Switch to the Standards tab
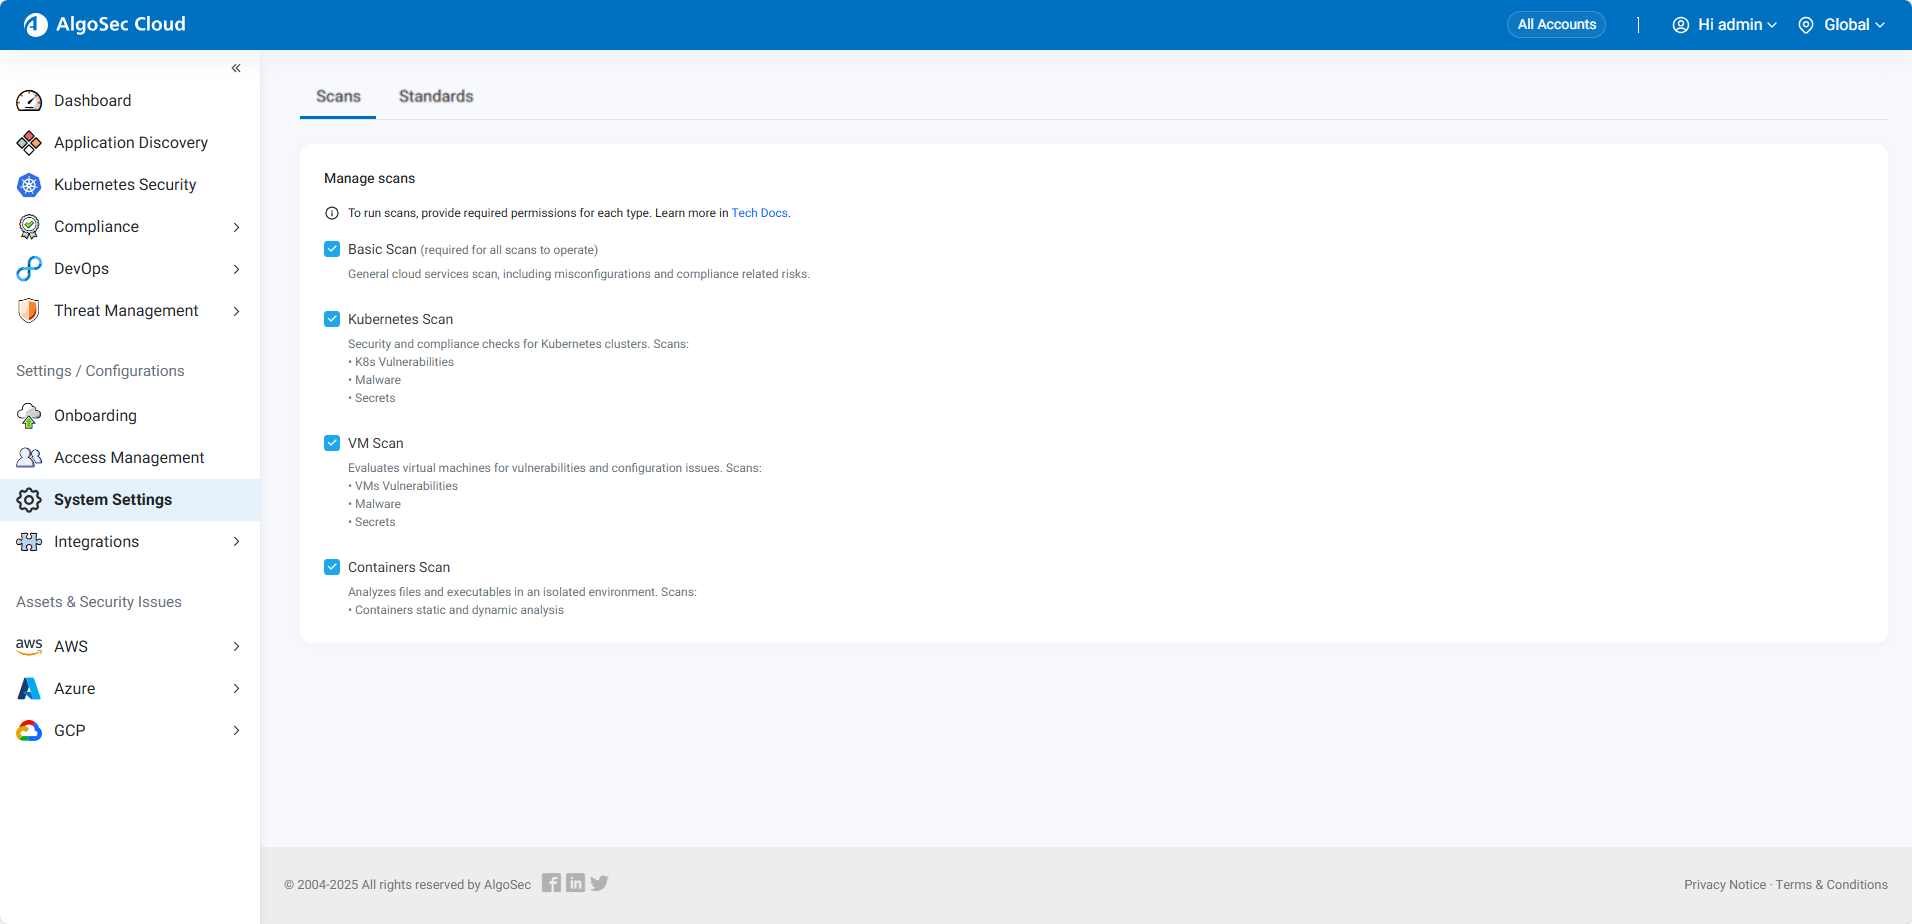The height and width of the screenshot is (924, 1912). pos(436,97)
